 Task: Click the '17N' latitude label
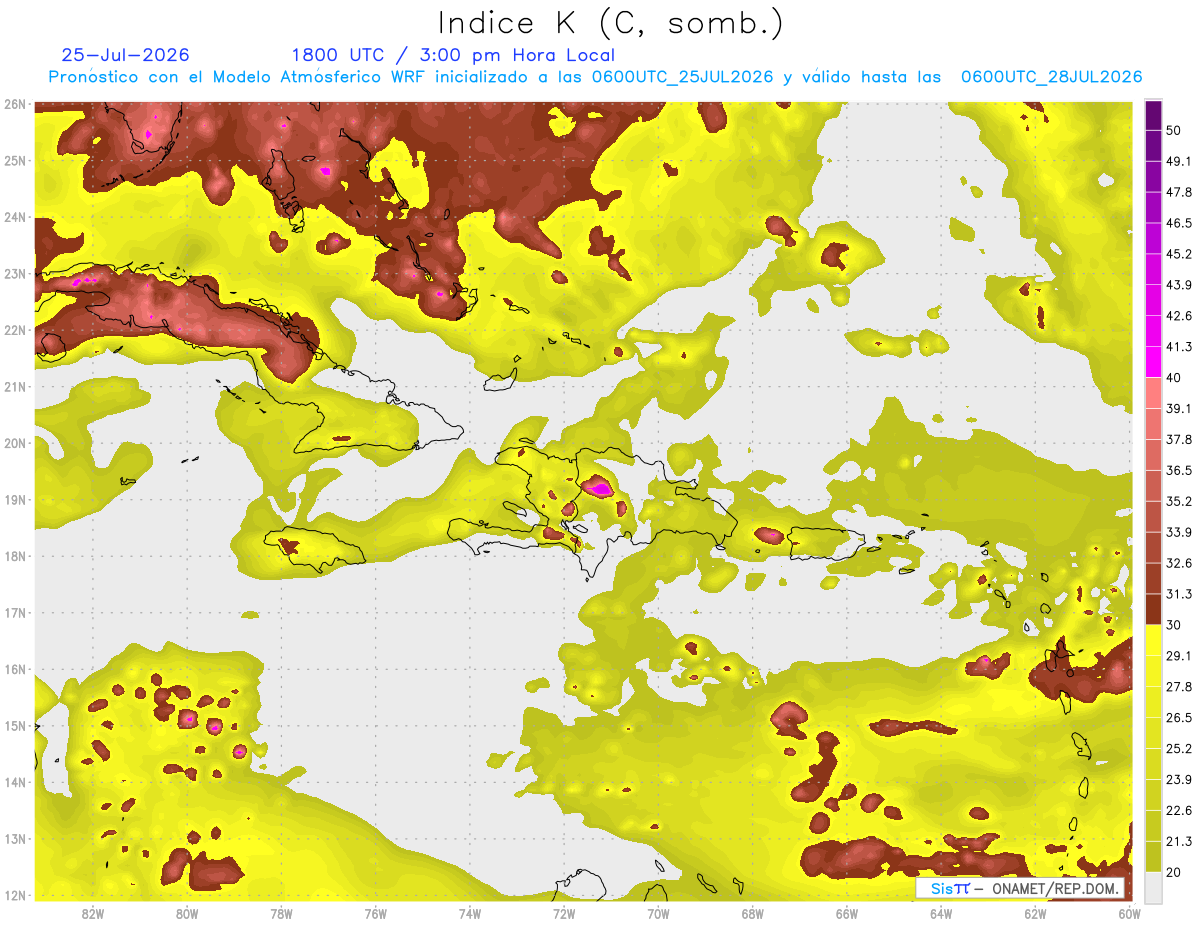coord(15,613)
